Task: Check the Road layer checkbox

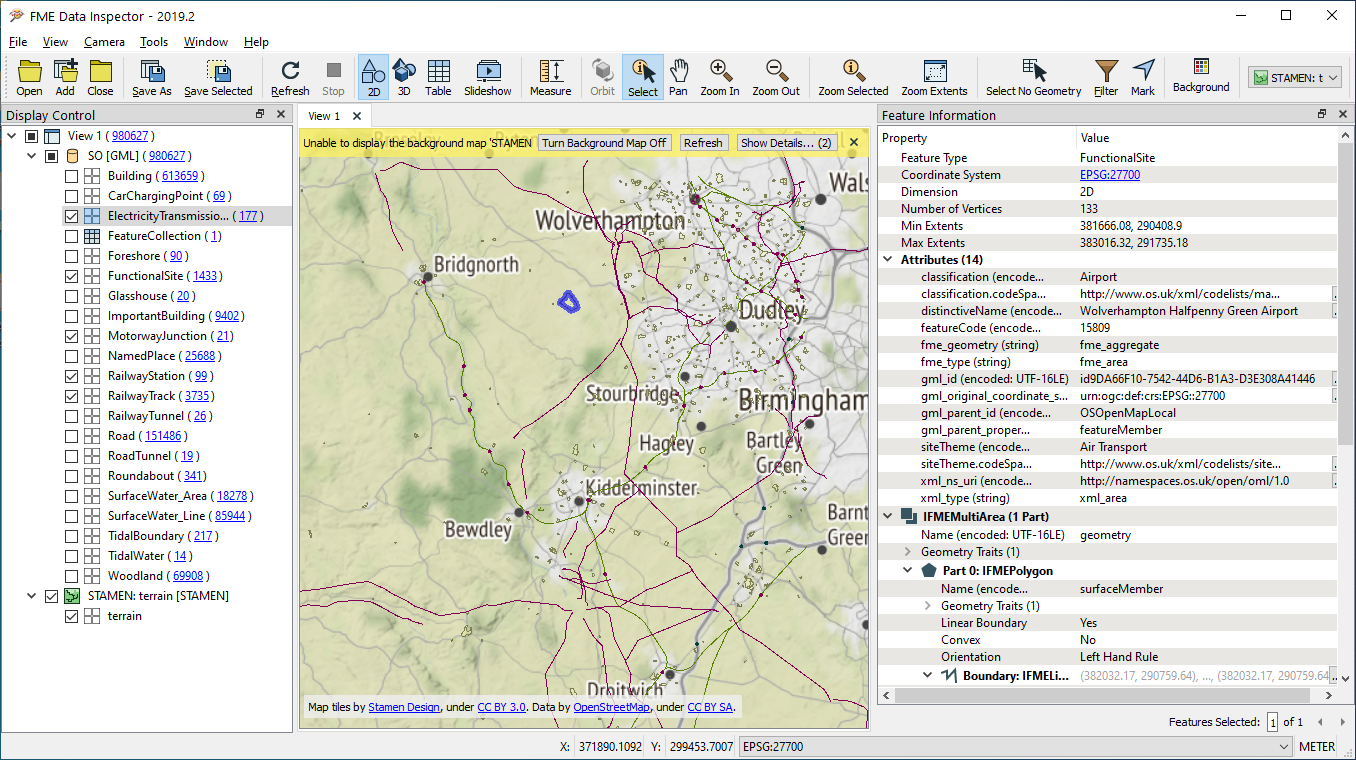Action: pyautogui.click(x=71, y=436)
